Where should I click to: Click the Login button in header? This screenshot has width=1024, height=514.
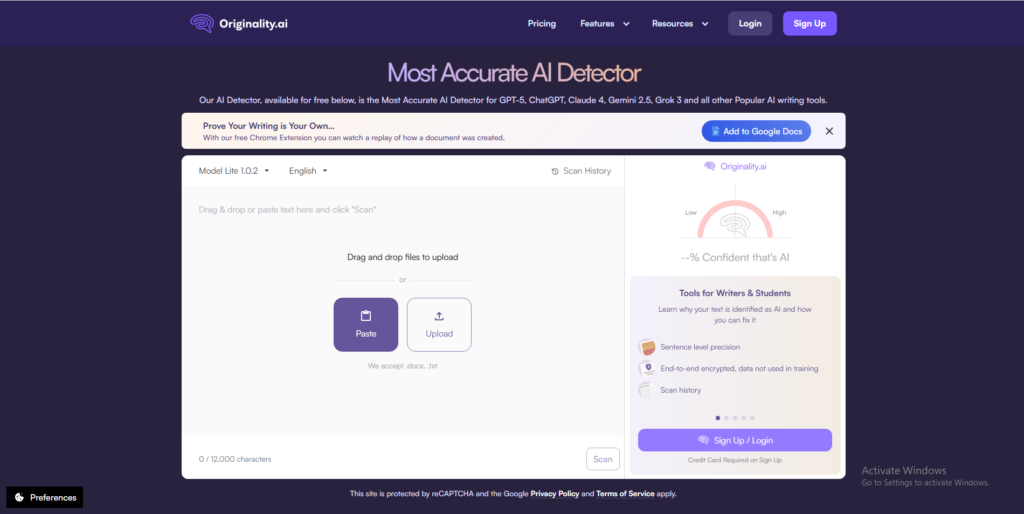[x=750, y=23]
